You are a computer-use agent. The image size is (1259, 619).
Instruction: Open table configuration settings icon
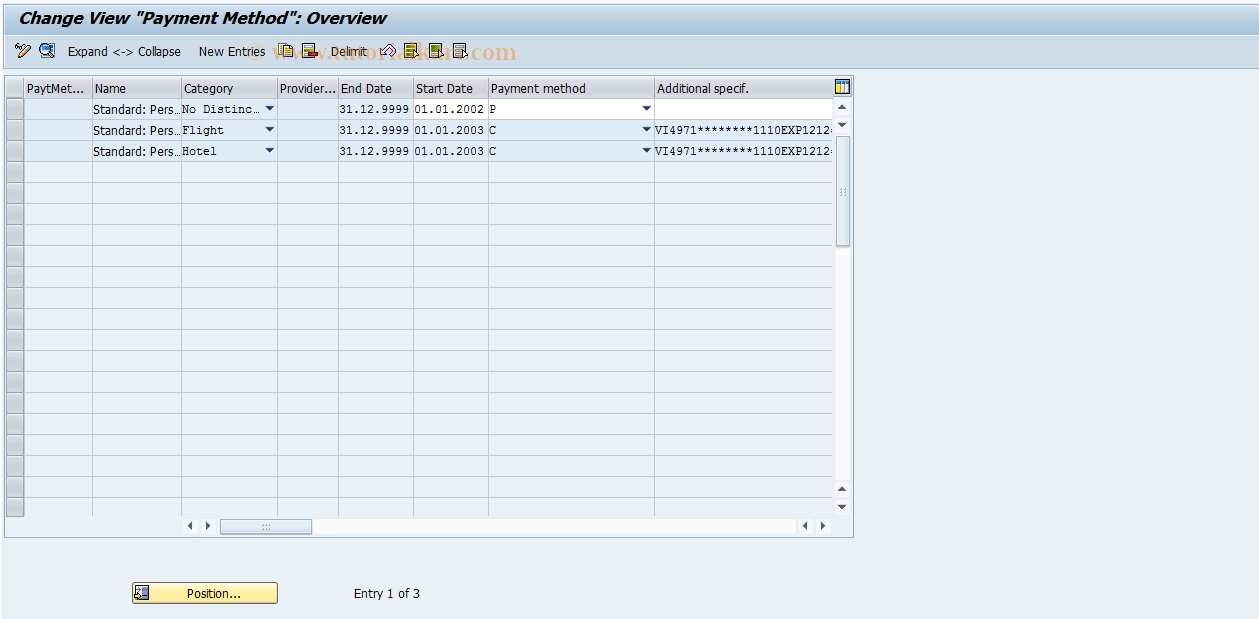click(x=842, y=87)
